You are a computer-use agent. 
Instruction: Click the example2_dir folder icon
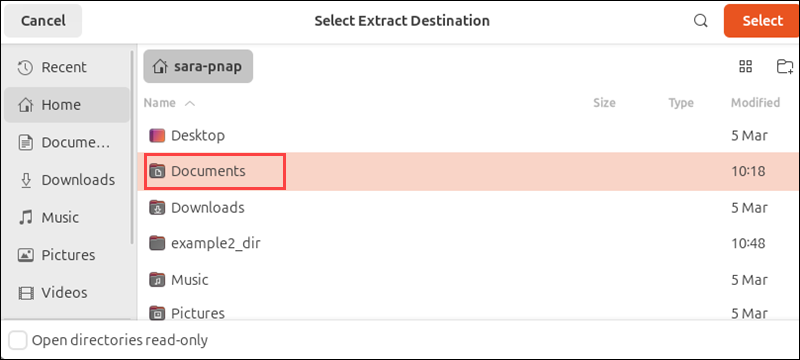tap(158, 243)
